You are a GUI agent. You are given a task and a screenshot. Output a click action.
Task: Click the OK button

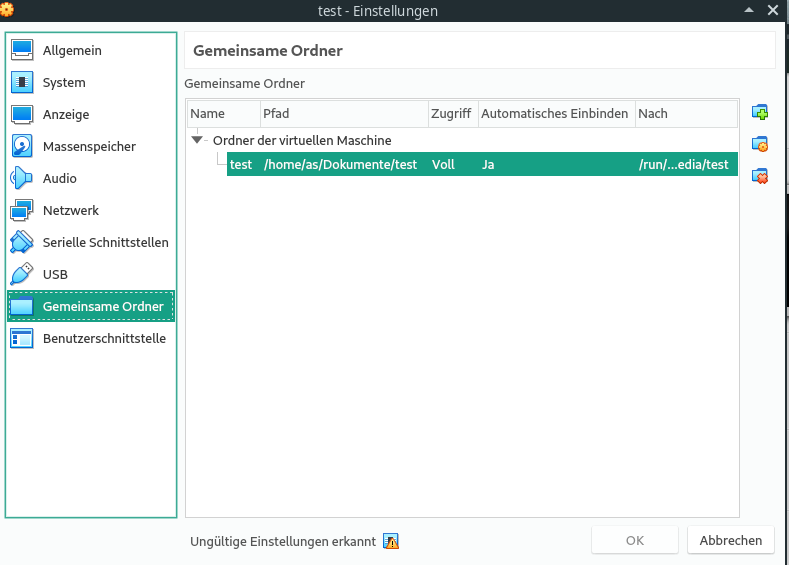[634, 540]
